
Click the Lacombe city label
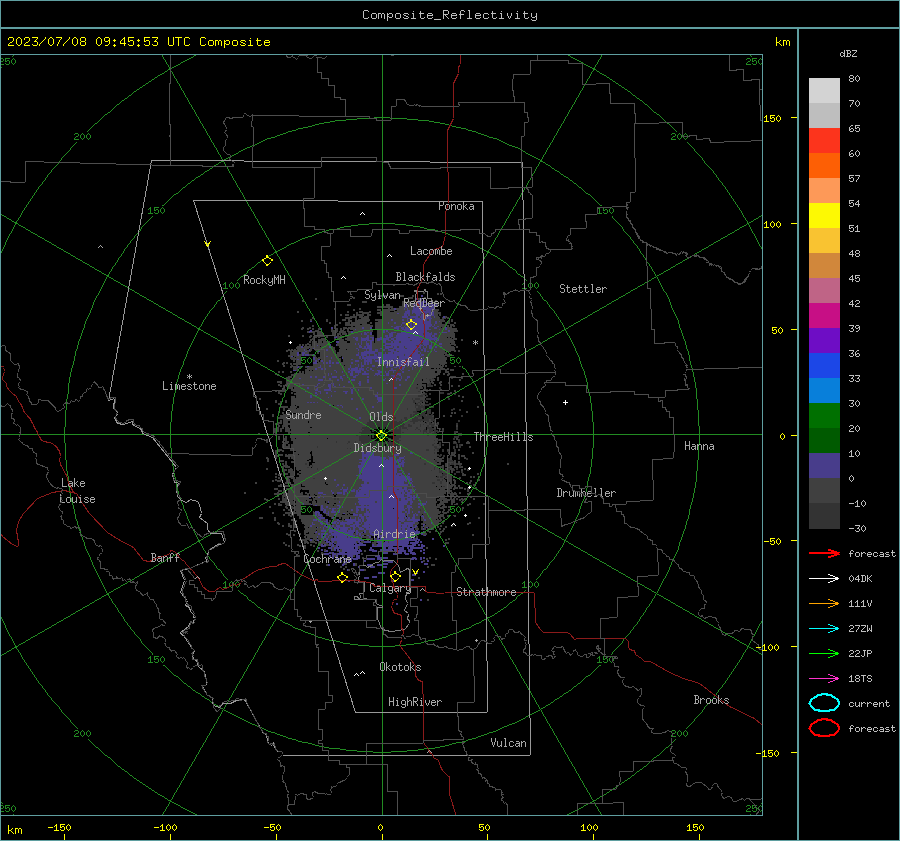click(431, 251)
